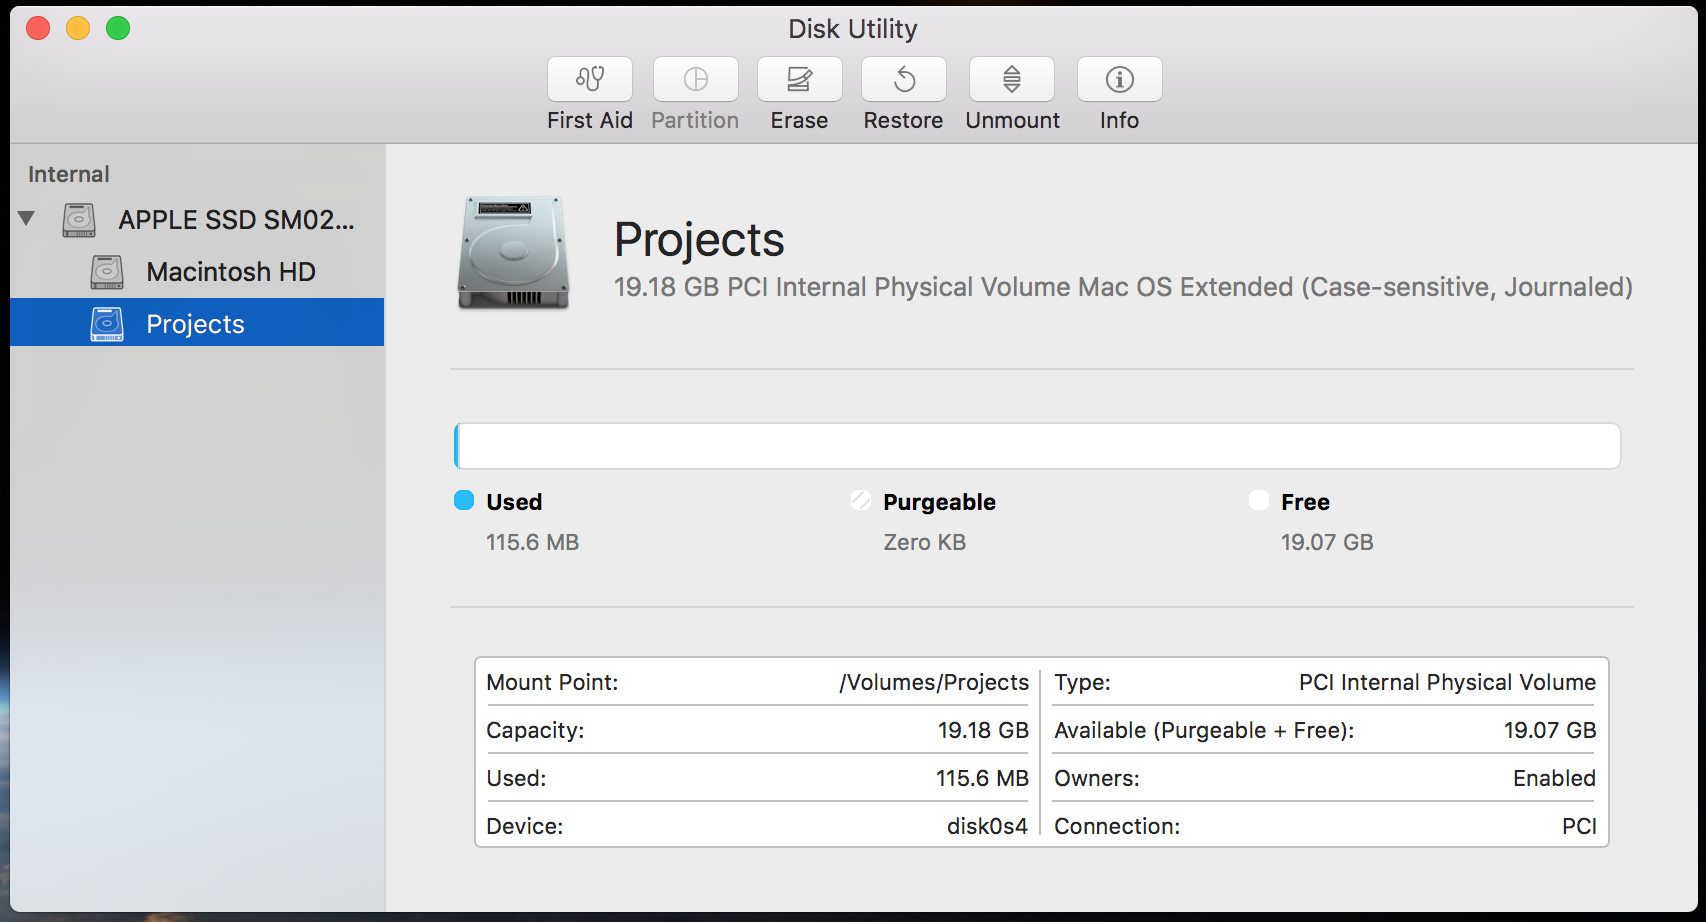Close the Disk Utility window
This screenshot has width=1706, height=922.
tap(38, 28)
